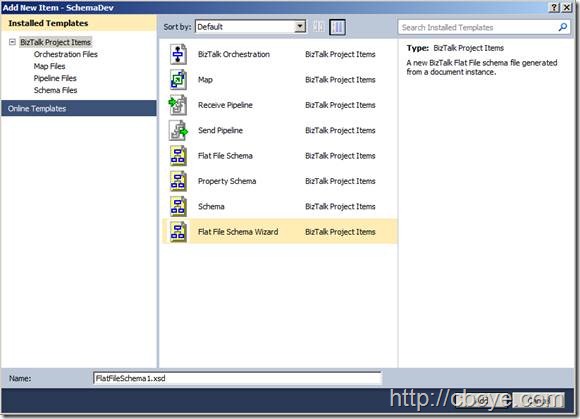Select the Send Pipeline label

tap(220, 131)
